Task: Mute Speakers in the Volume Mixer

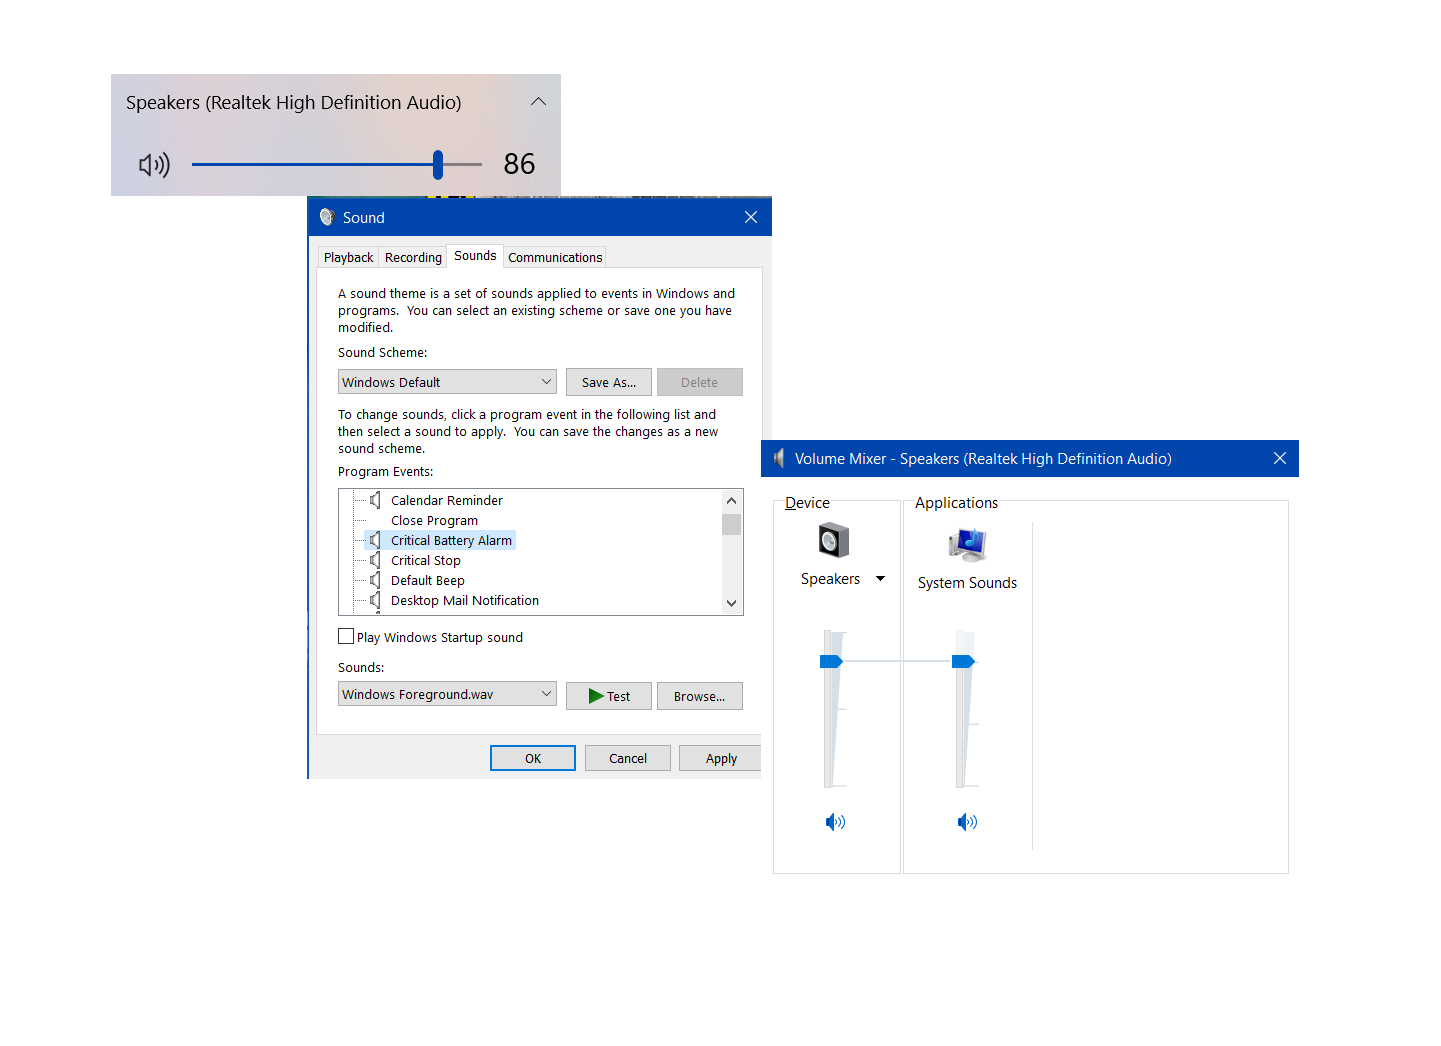Action: click(x=835, y=822)
